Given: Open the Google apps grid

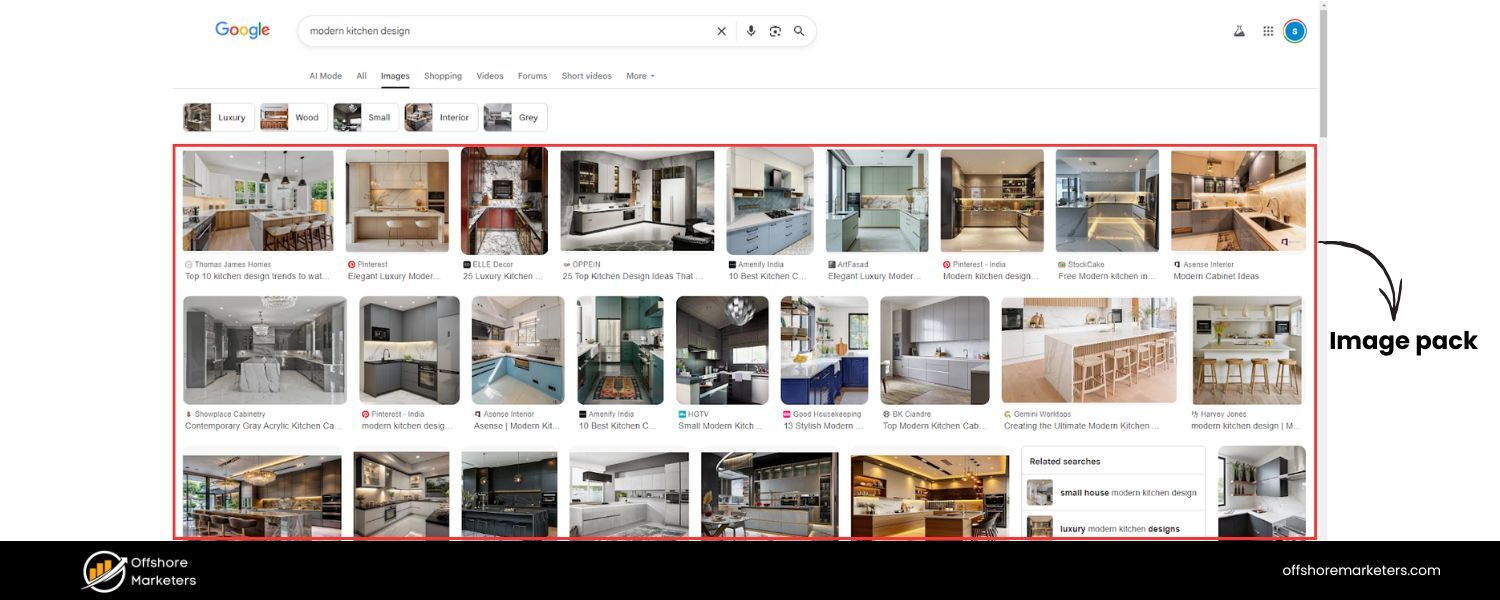Looking at the screenshot, I should (1268, 31).
